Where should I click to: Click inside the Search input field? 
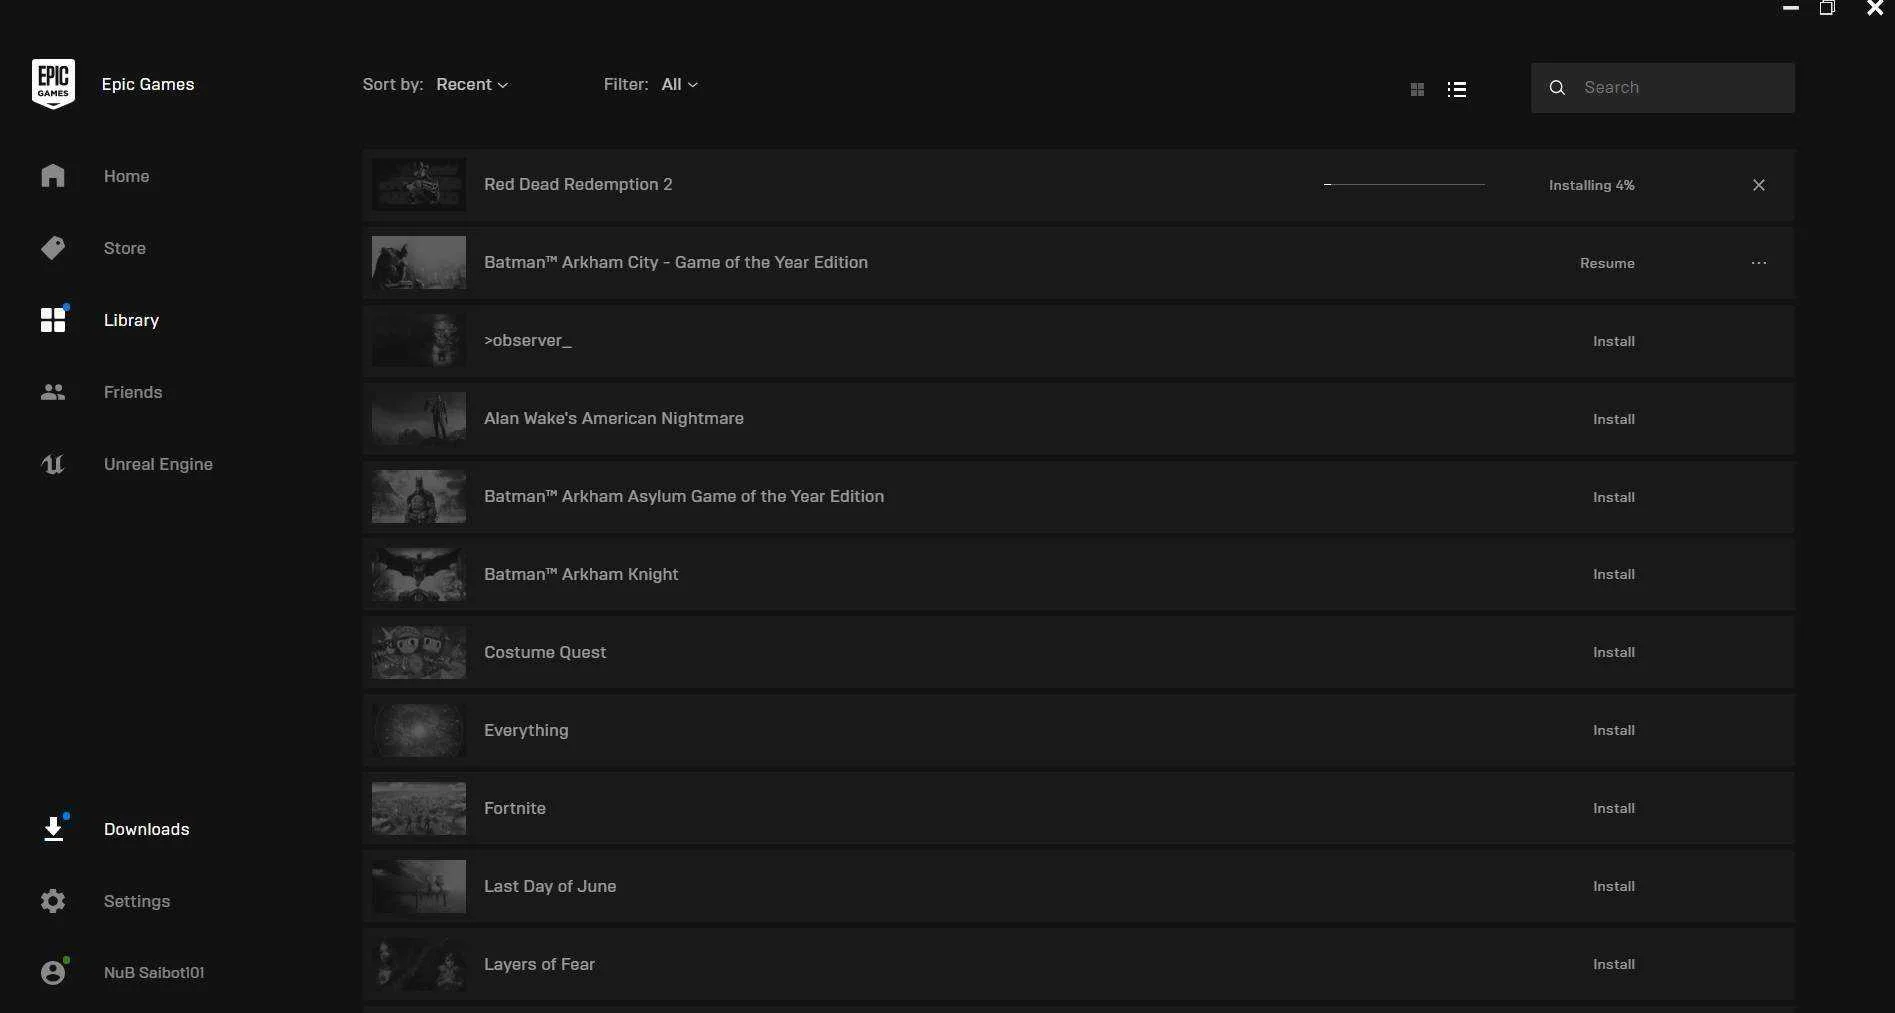[x=1663, y=88]
